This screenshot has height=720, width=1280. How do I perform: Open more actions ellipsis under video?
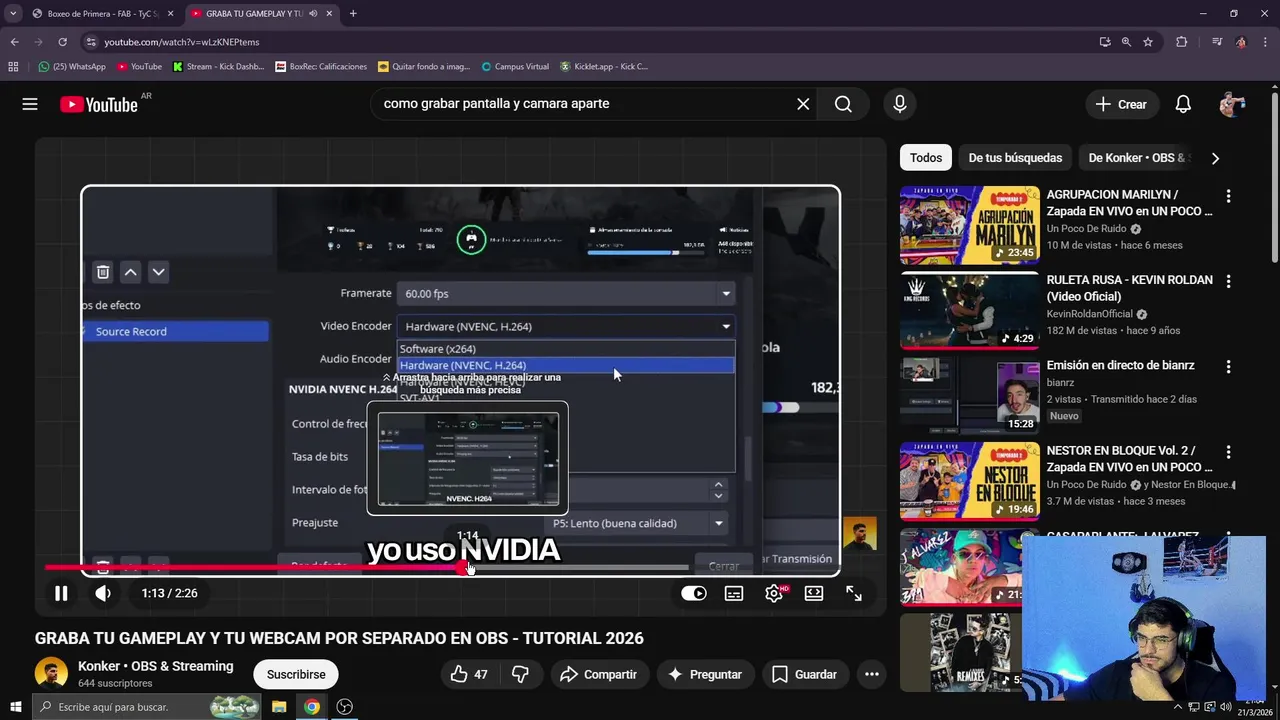tap(872, 674)
